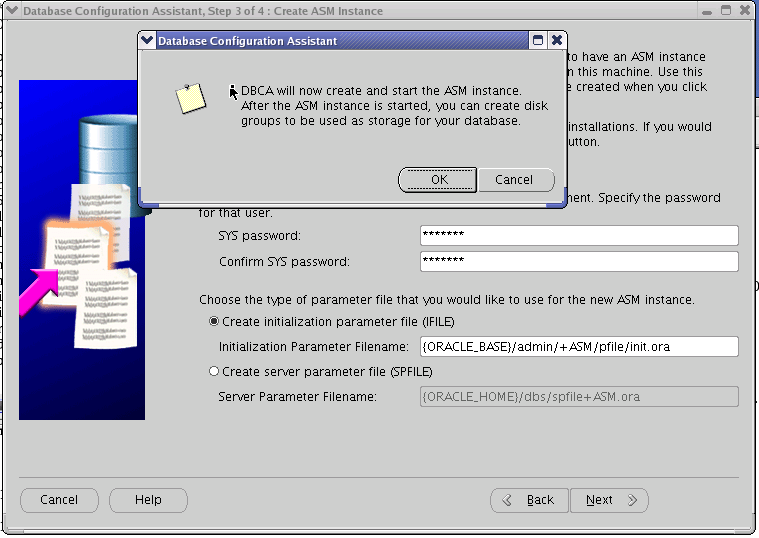
Task: Open Help for the wizard
Action: [148, 500]
